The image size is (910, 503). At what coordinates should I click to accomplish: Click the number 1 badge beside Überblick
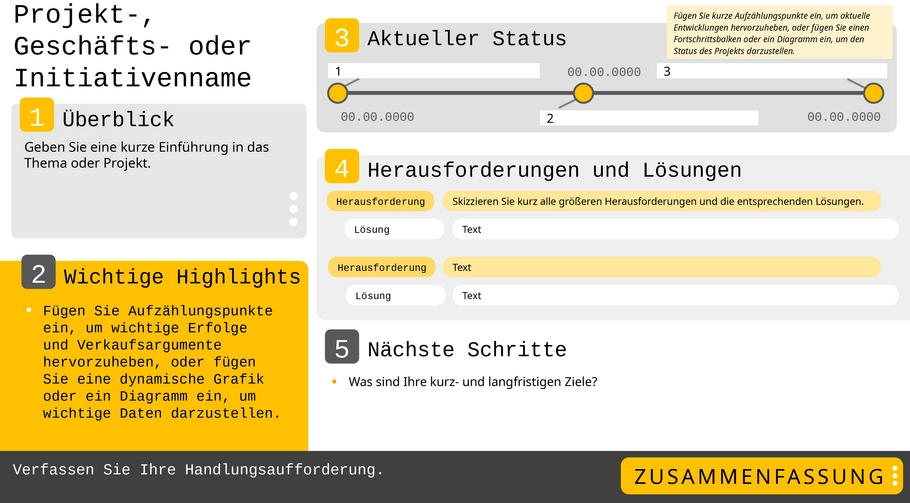coord(36,117)
